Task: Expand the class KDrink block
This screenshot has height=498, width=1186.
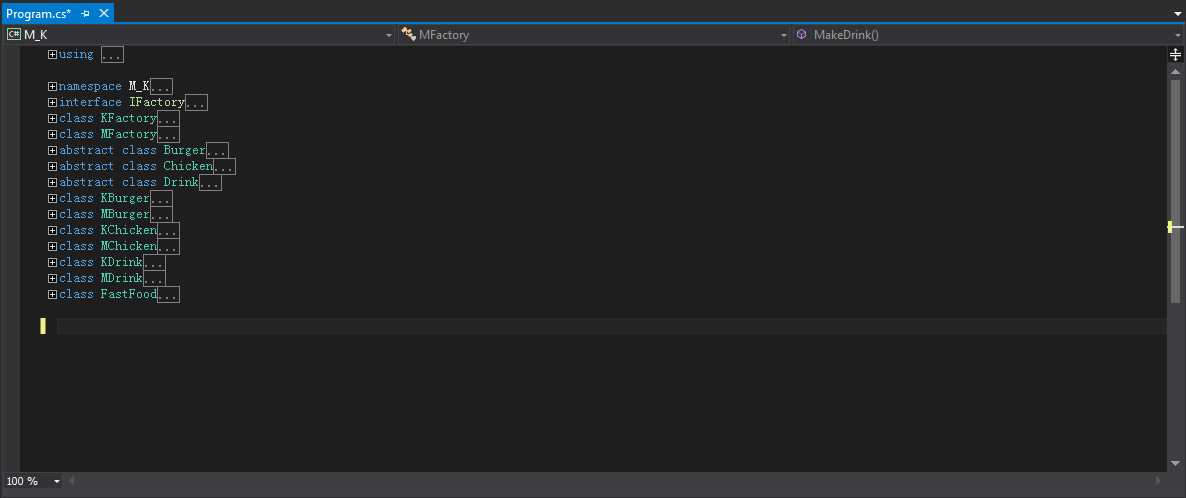Action: click(x=52, y=262)
